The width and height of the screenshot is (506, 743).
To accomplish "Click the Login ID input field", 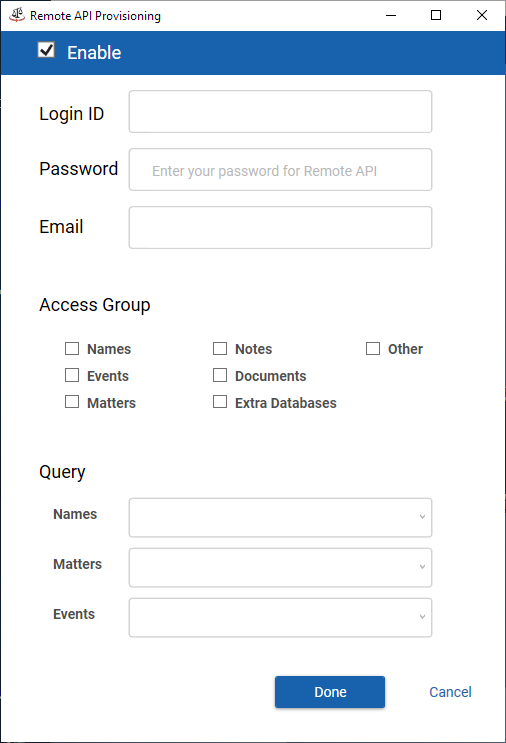I will tap(280, 112).
